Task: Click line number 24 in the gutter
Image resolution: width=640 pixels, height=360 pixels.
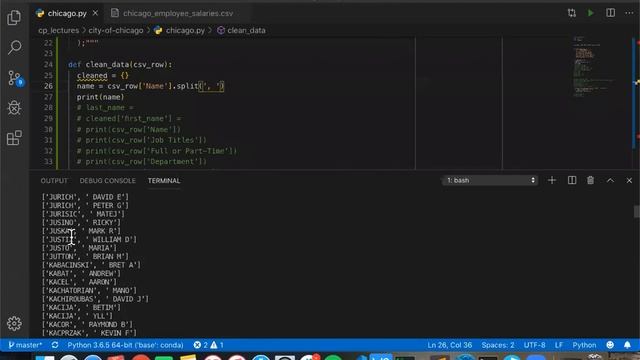Action: [48, 64]
